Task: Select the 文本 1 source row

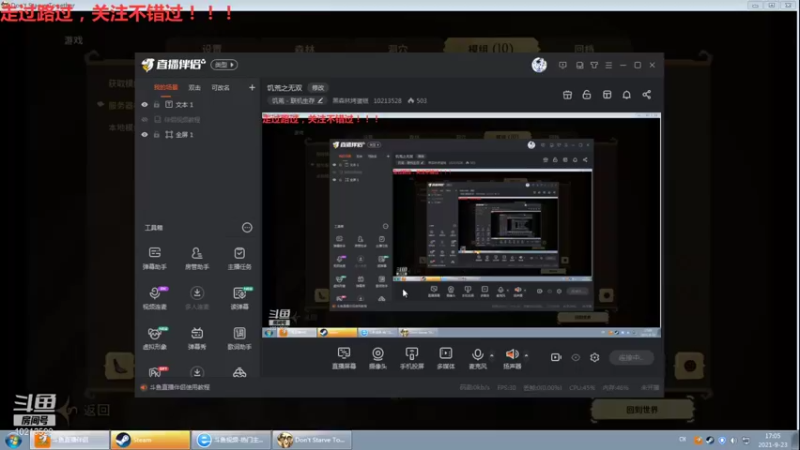Action: tap(198, 105)
